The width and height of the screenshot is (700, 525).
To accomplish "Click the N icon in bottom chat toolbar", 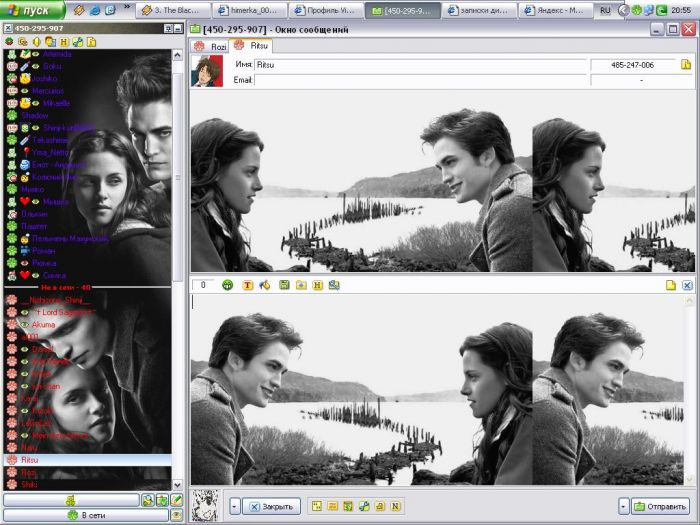I will (396, 506).
